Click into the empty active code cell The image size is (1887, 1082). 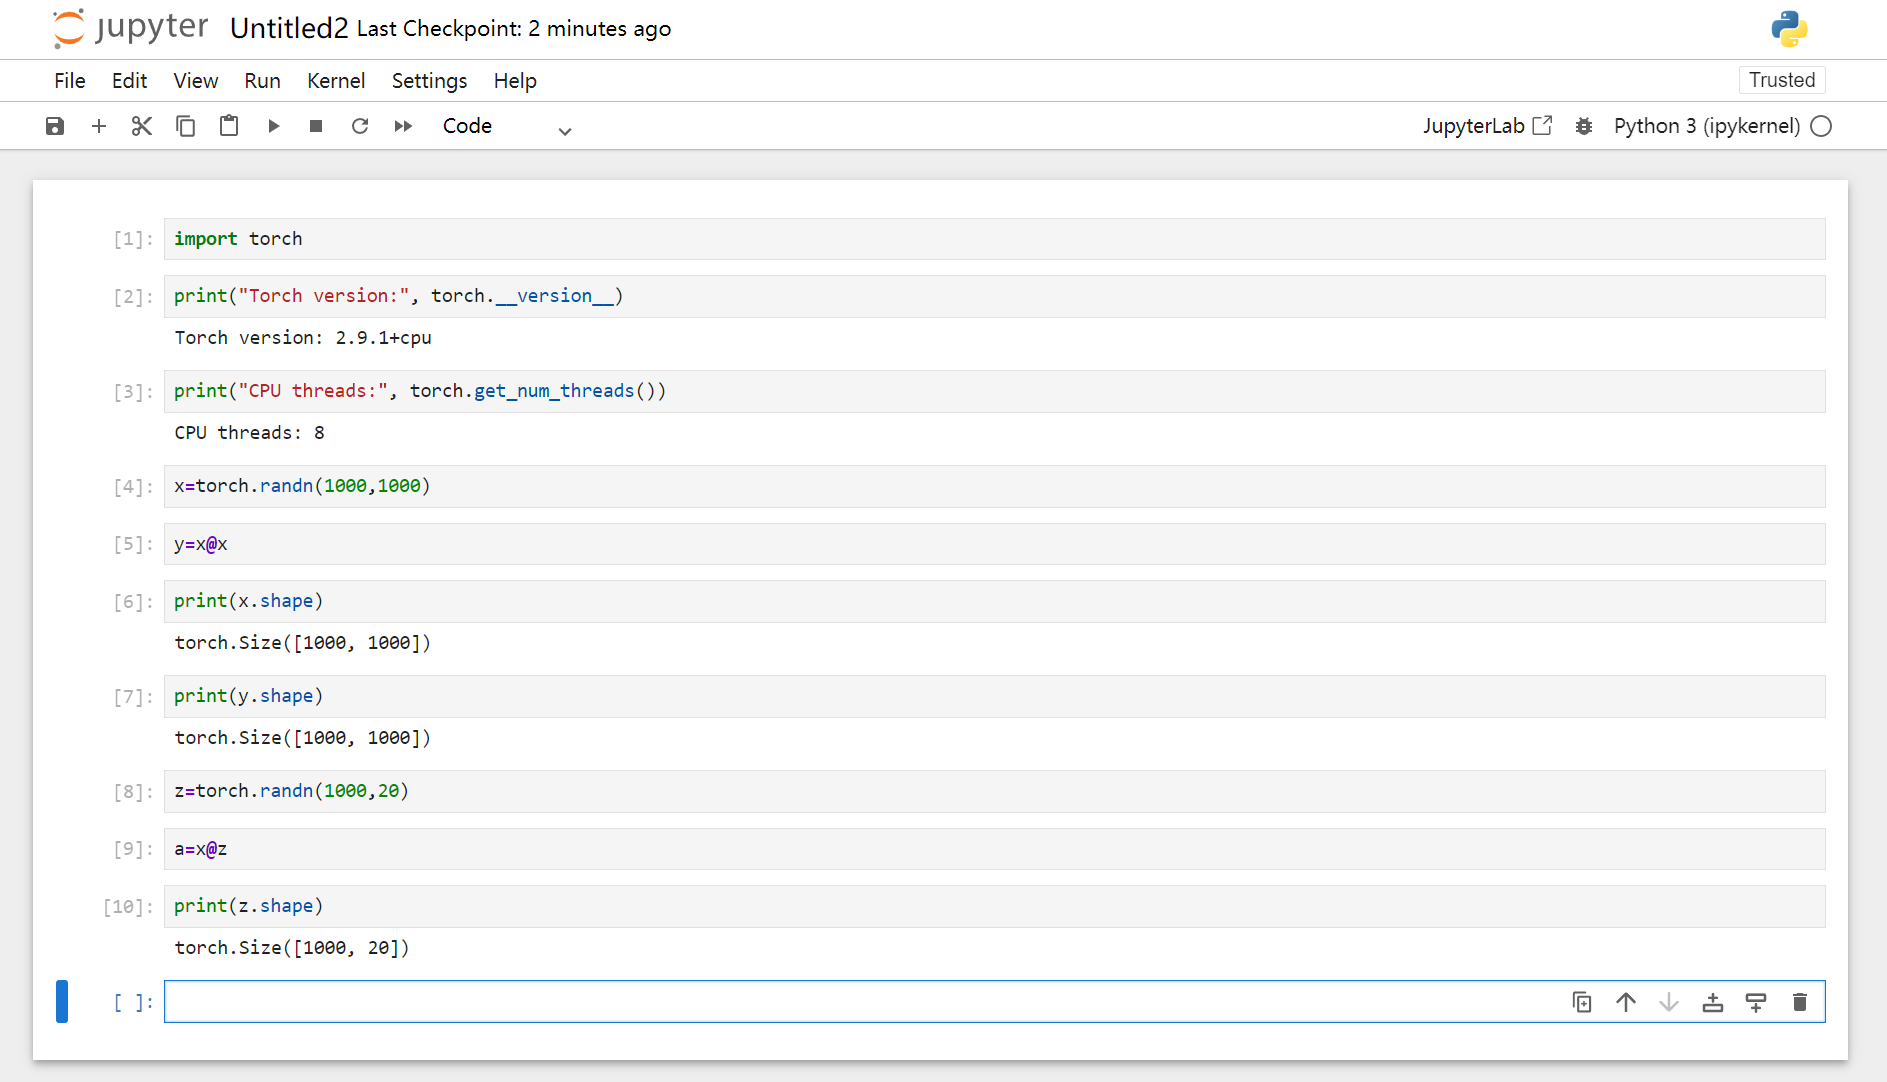[860, 1002]
